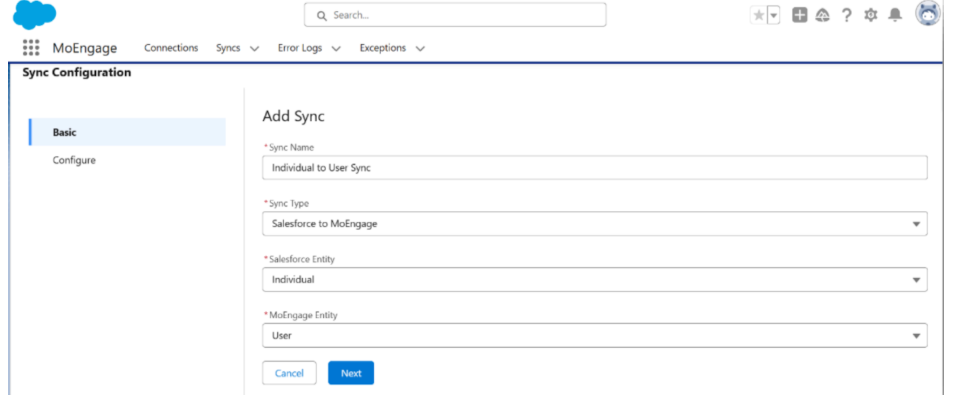Open the Syncs tab
The image size is (958, 406).
click(228, 48)
